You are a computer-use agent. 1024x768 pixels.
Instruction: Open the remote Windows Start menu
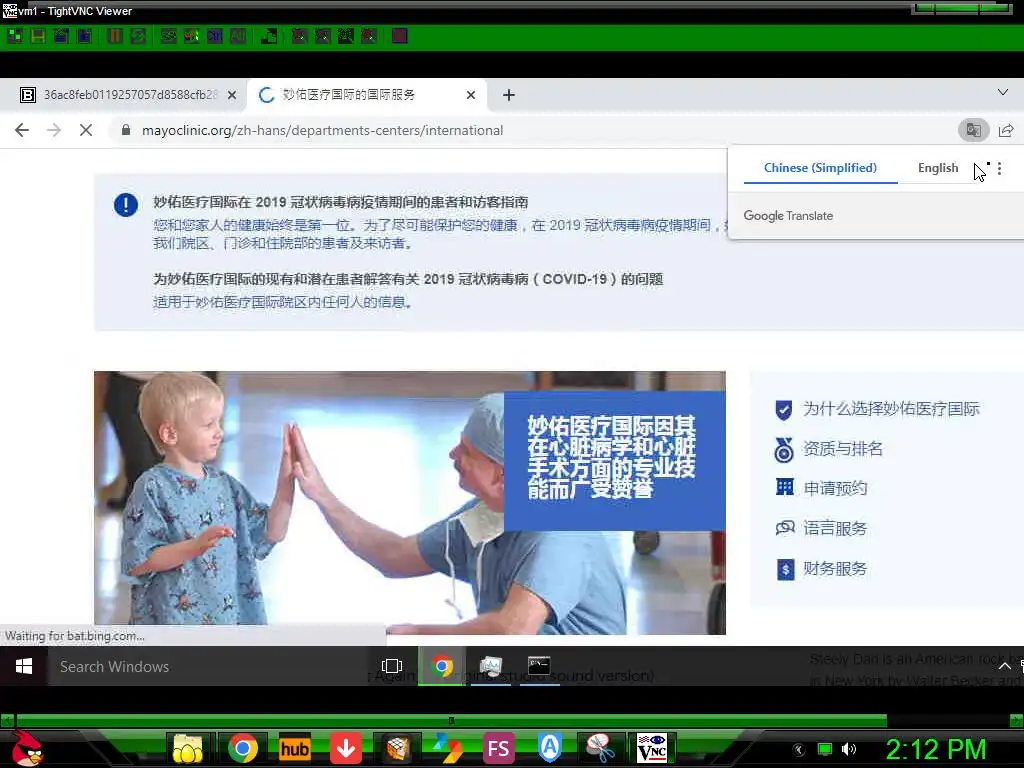point(24,666)
